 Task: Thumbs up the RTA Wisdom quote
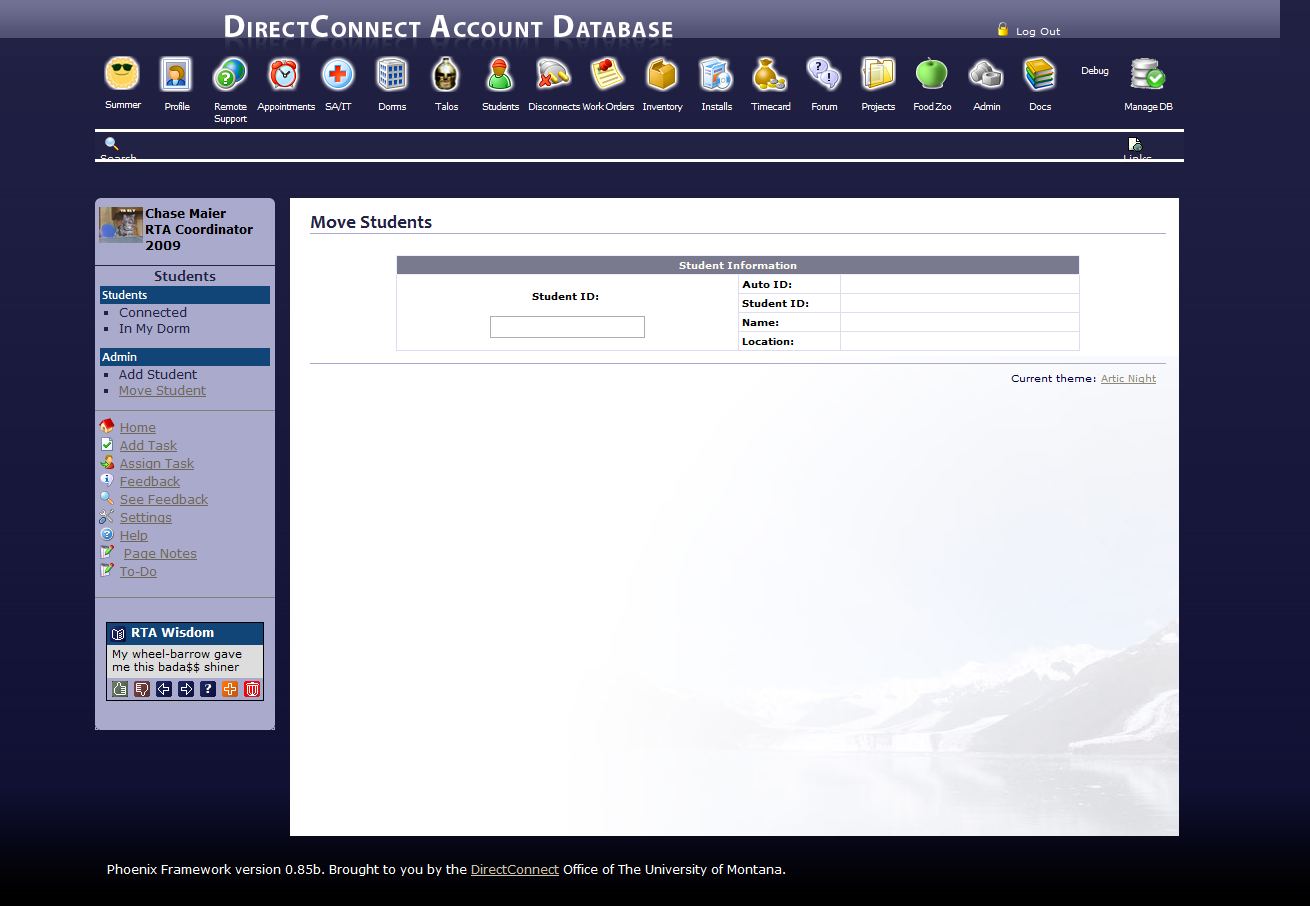pyautogui.click(x=120, y=689)
